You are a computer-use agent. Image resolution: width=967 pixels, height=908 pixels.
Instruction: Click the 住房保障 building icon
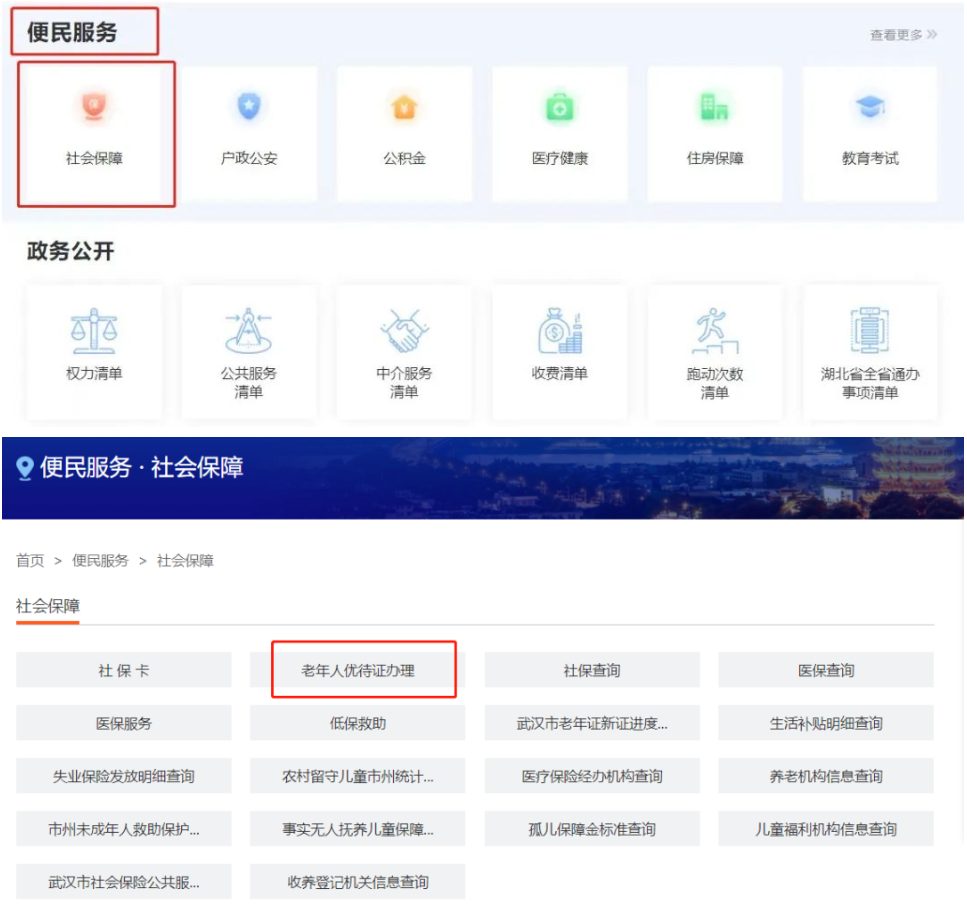pos(715,106)
